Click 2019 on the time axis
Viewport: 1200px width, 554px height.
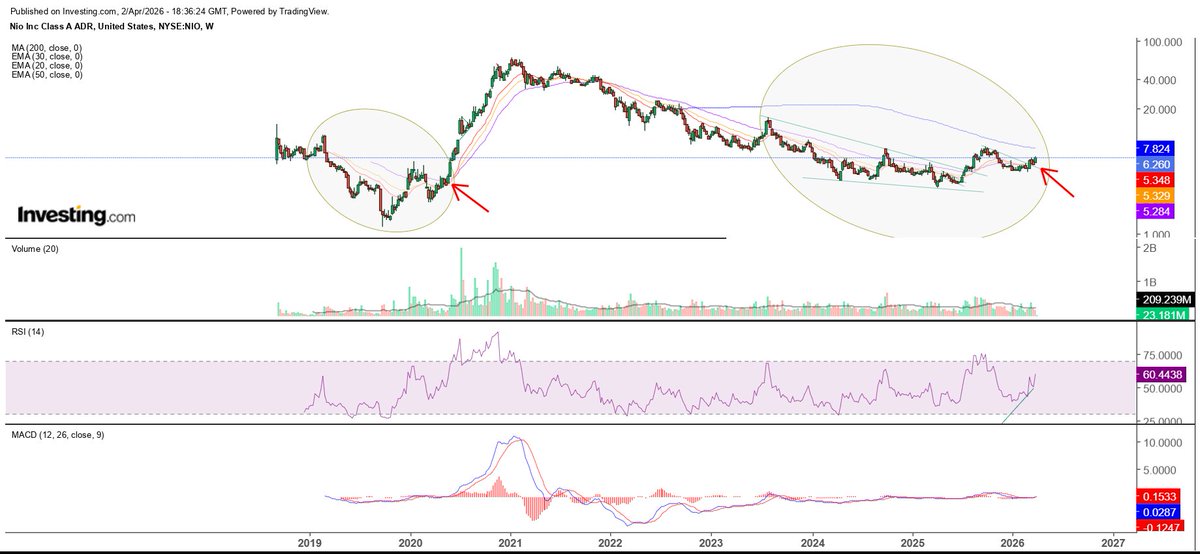tap(309, 542)
